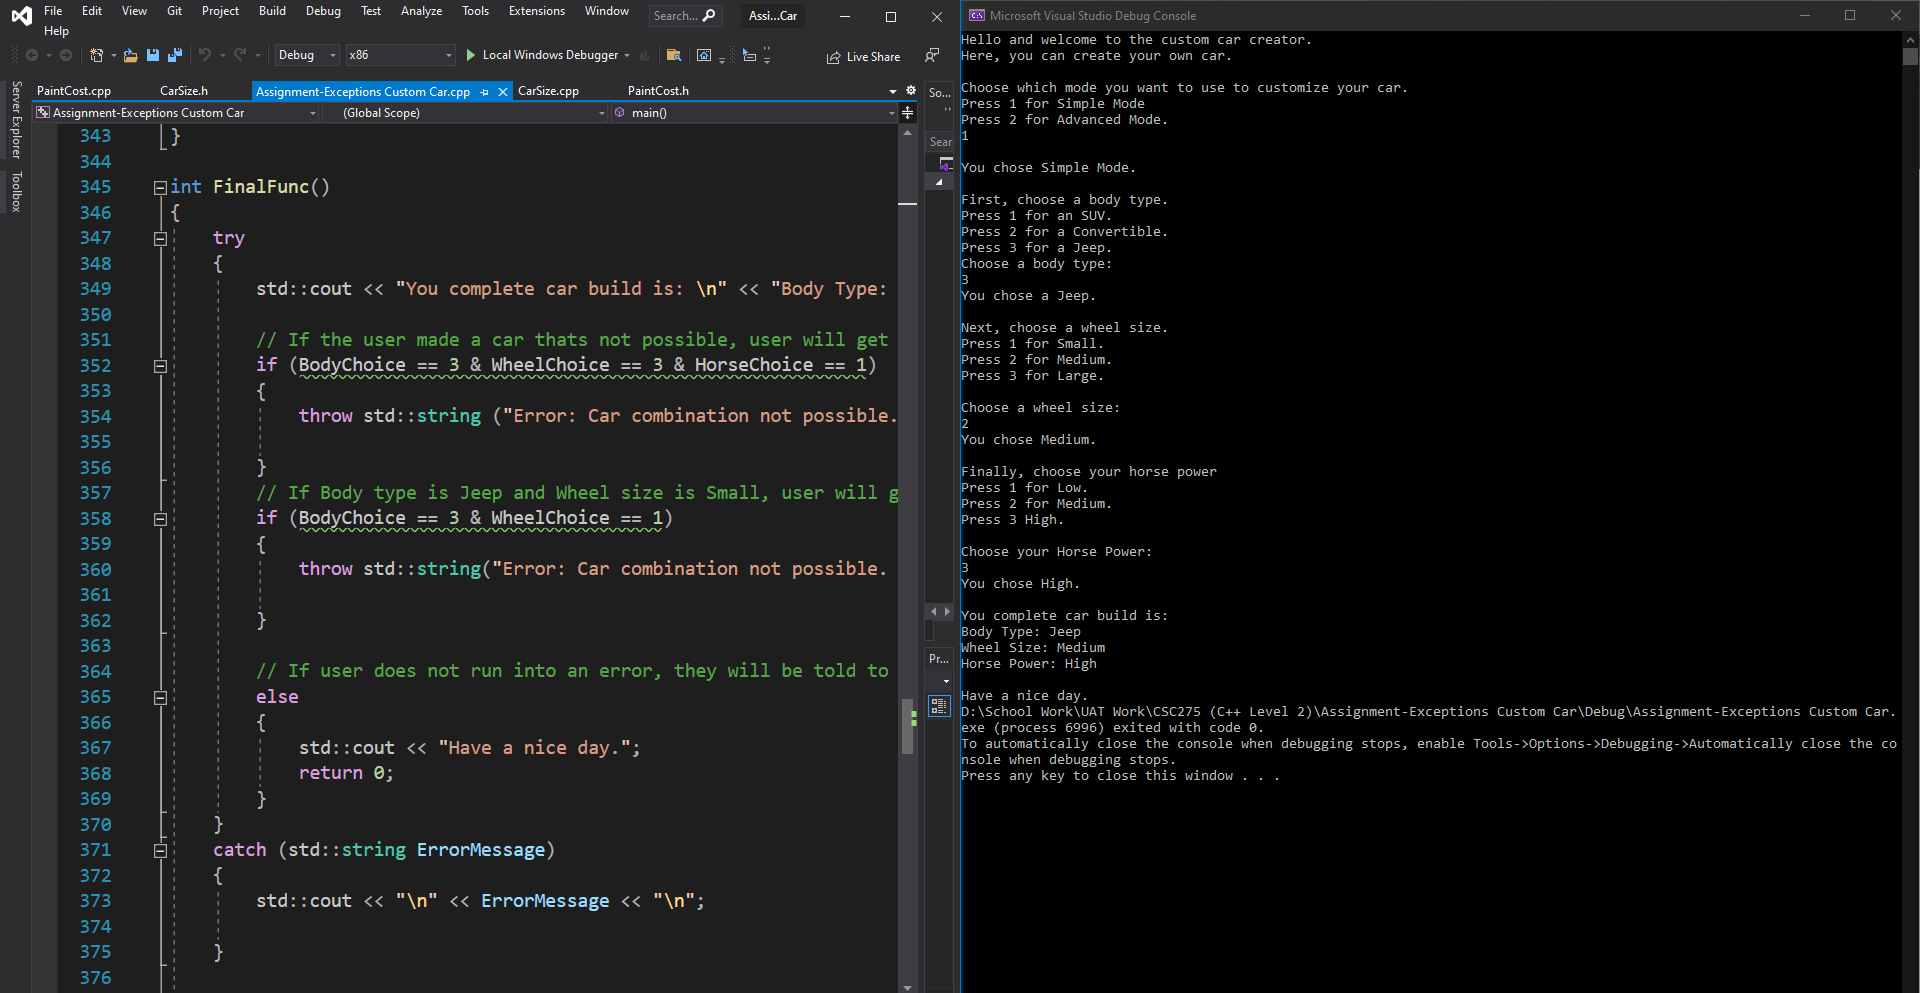Click the Live Share button
This screenshot has width=1920, height=993.
pyautogui.click(x=863, y=57)
